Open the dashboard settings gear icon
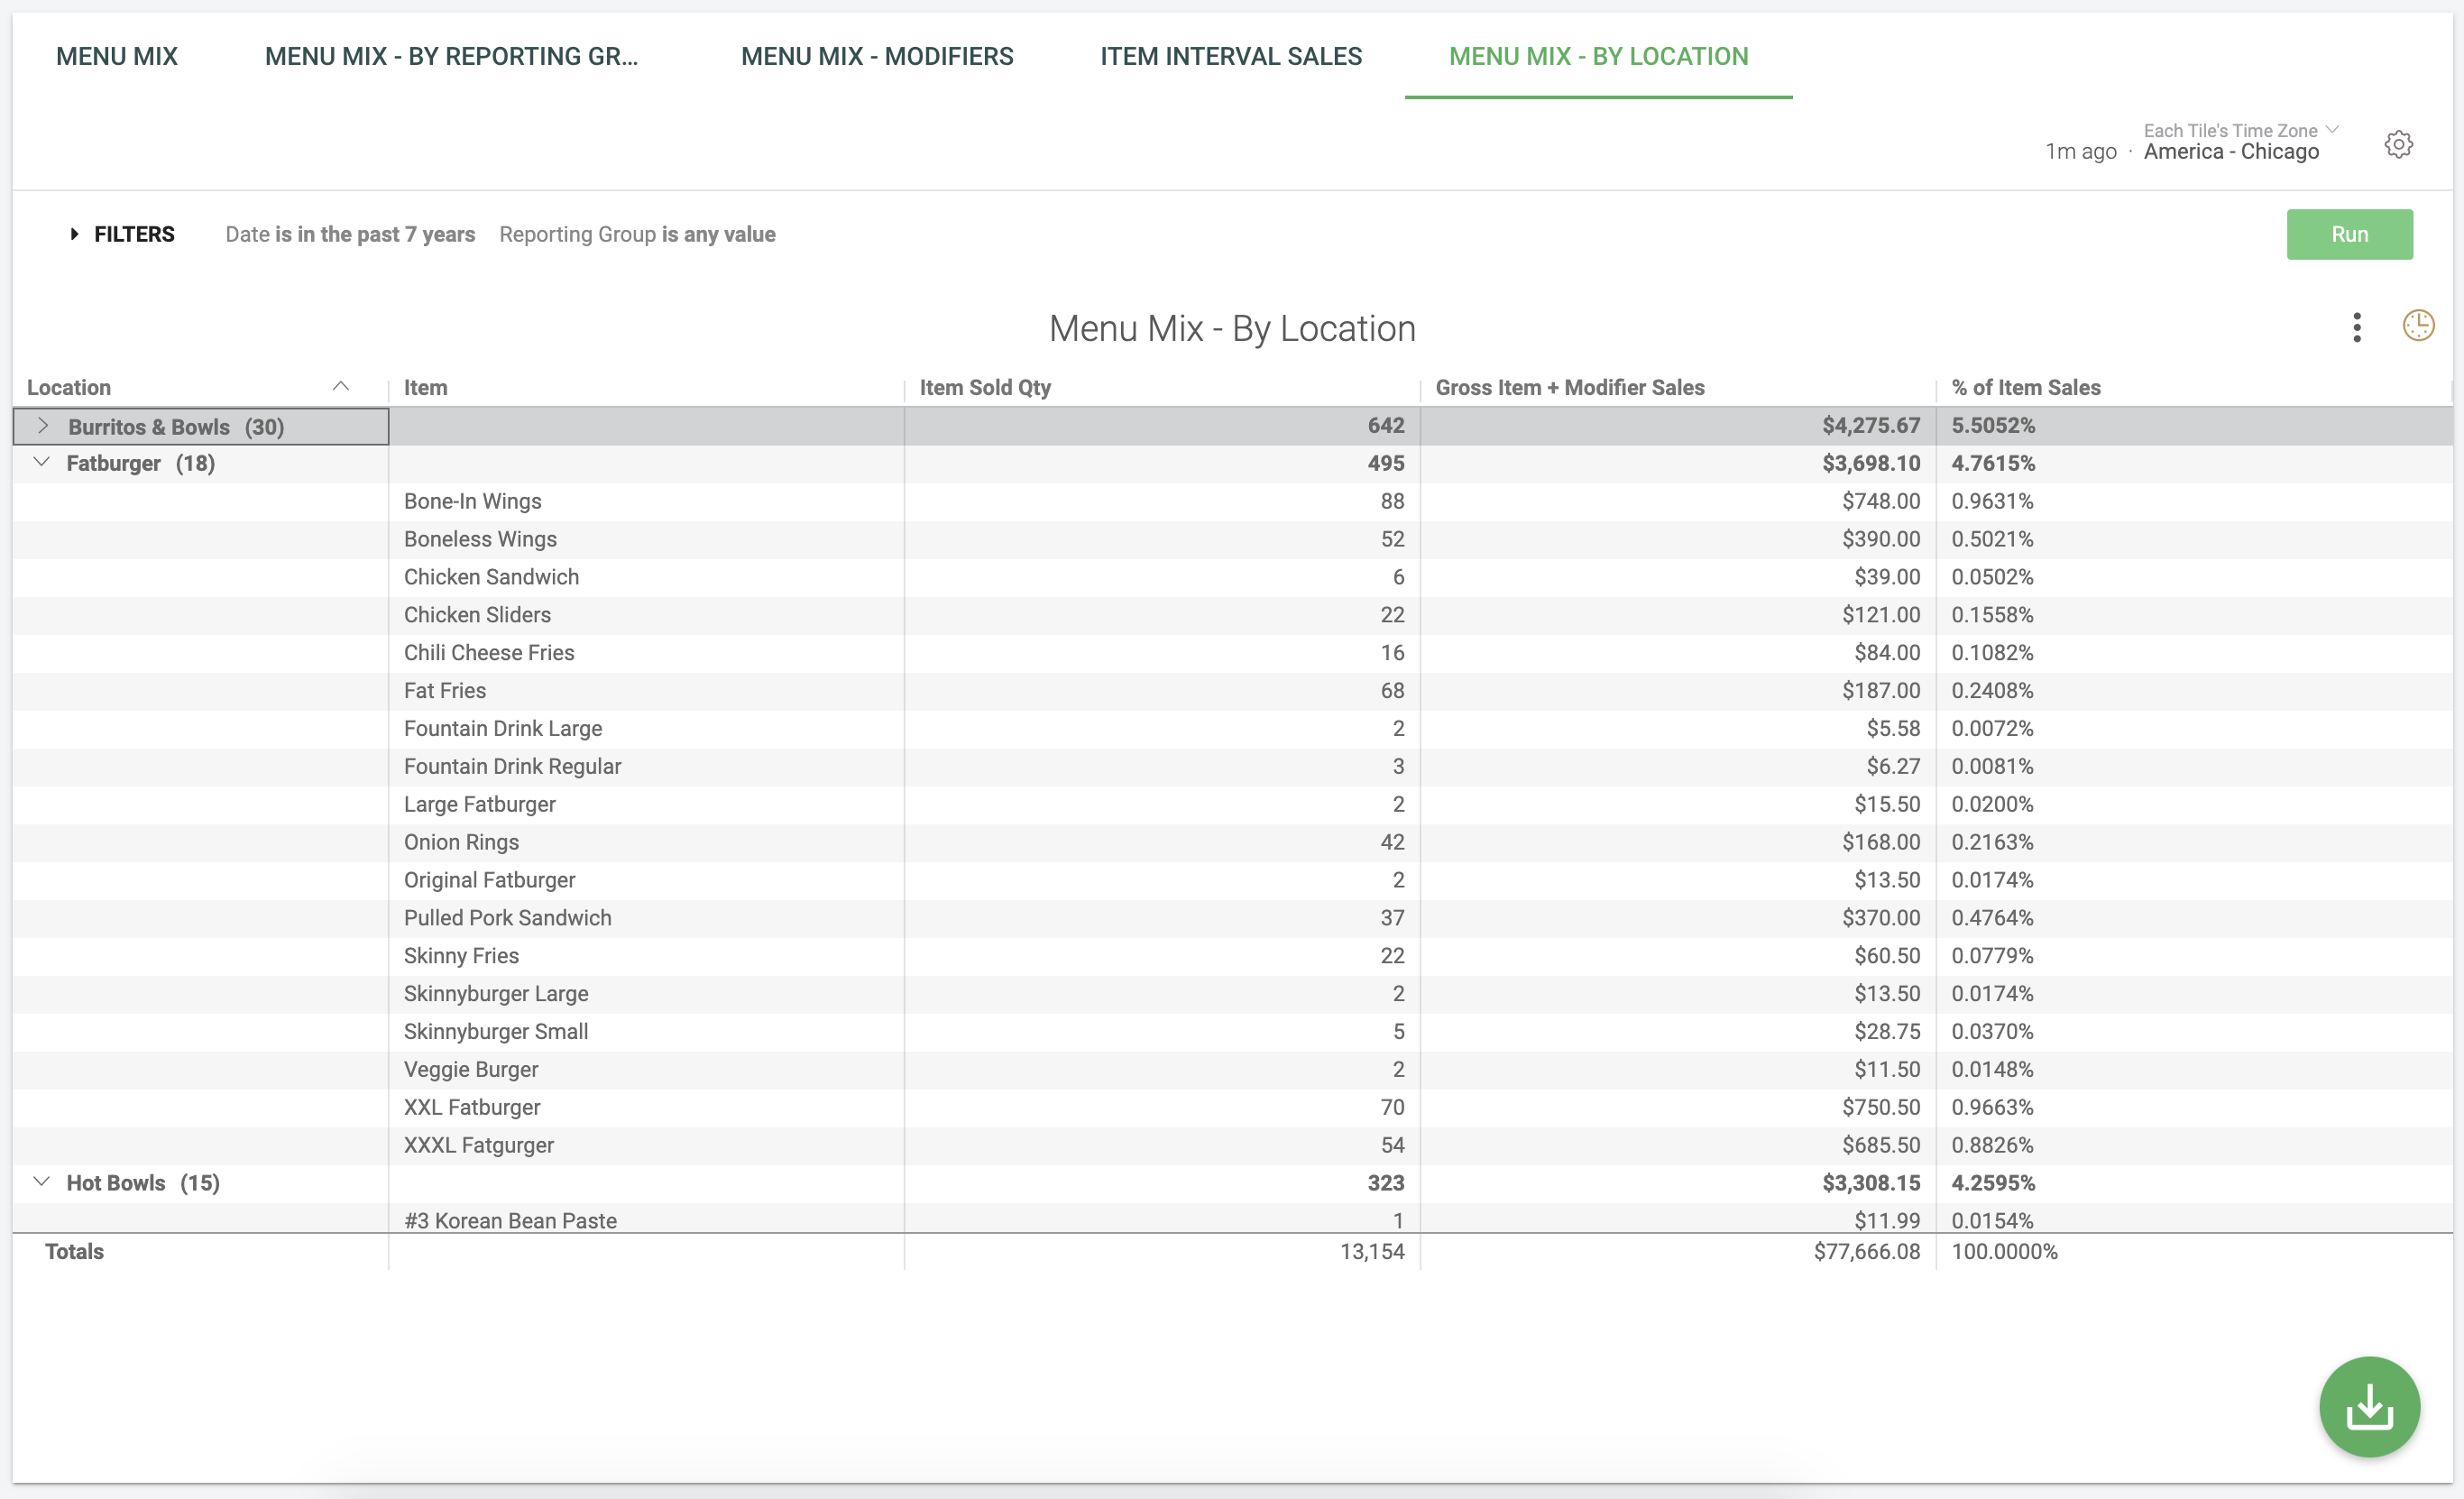The height and width of the screenshot is (1499, 2464). 2398,145
